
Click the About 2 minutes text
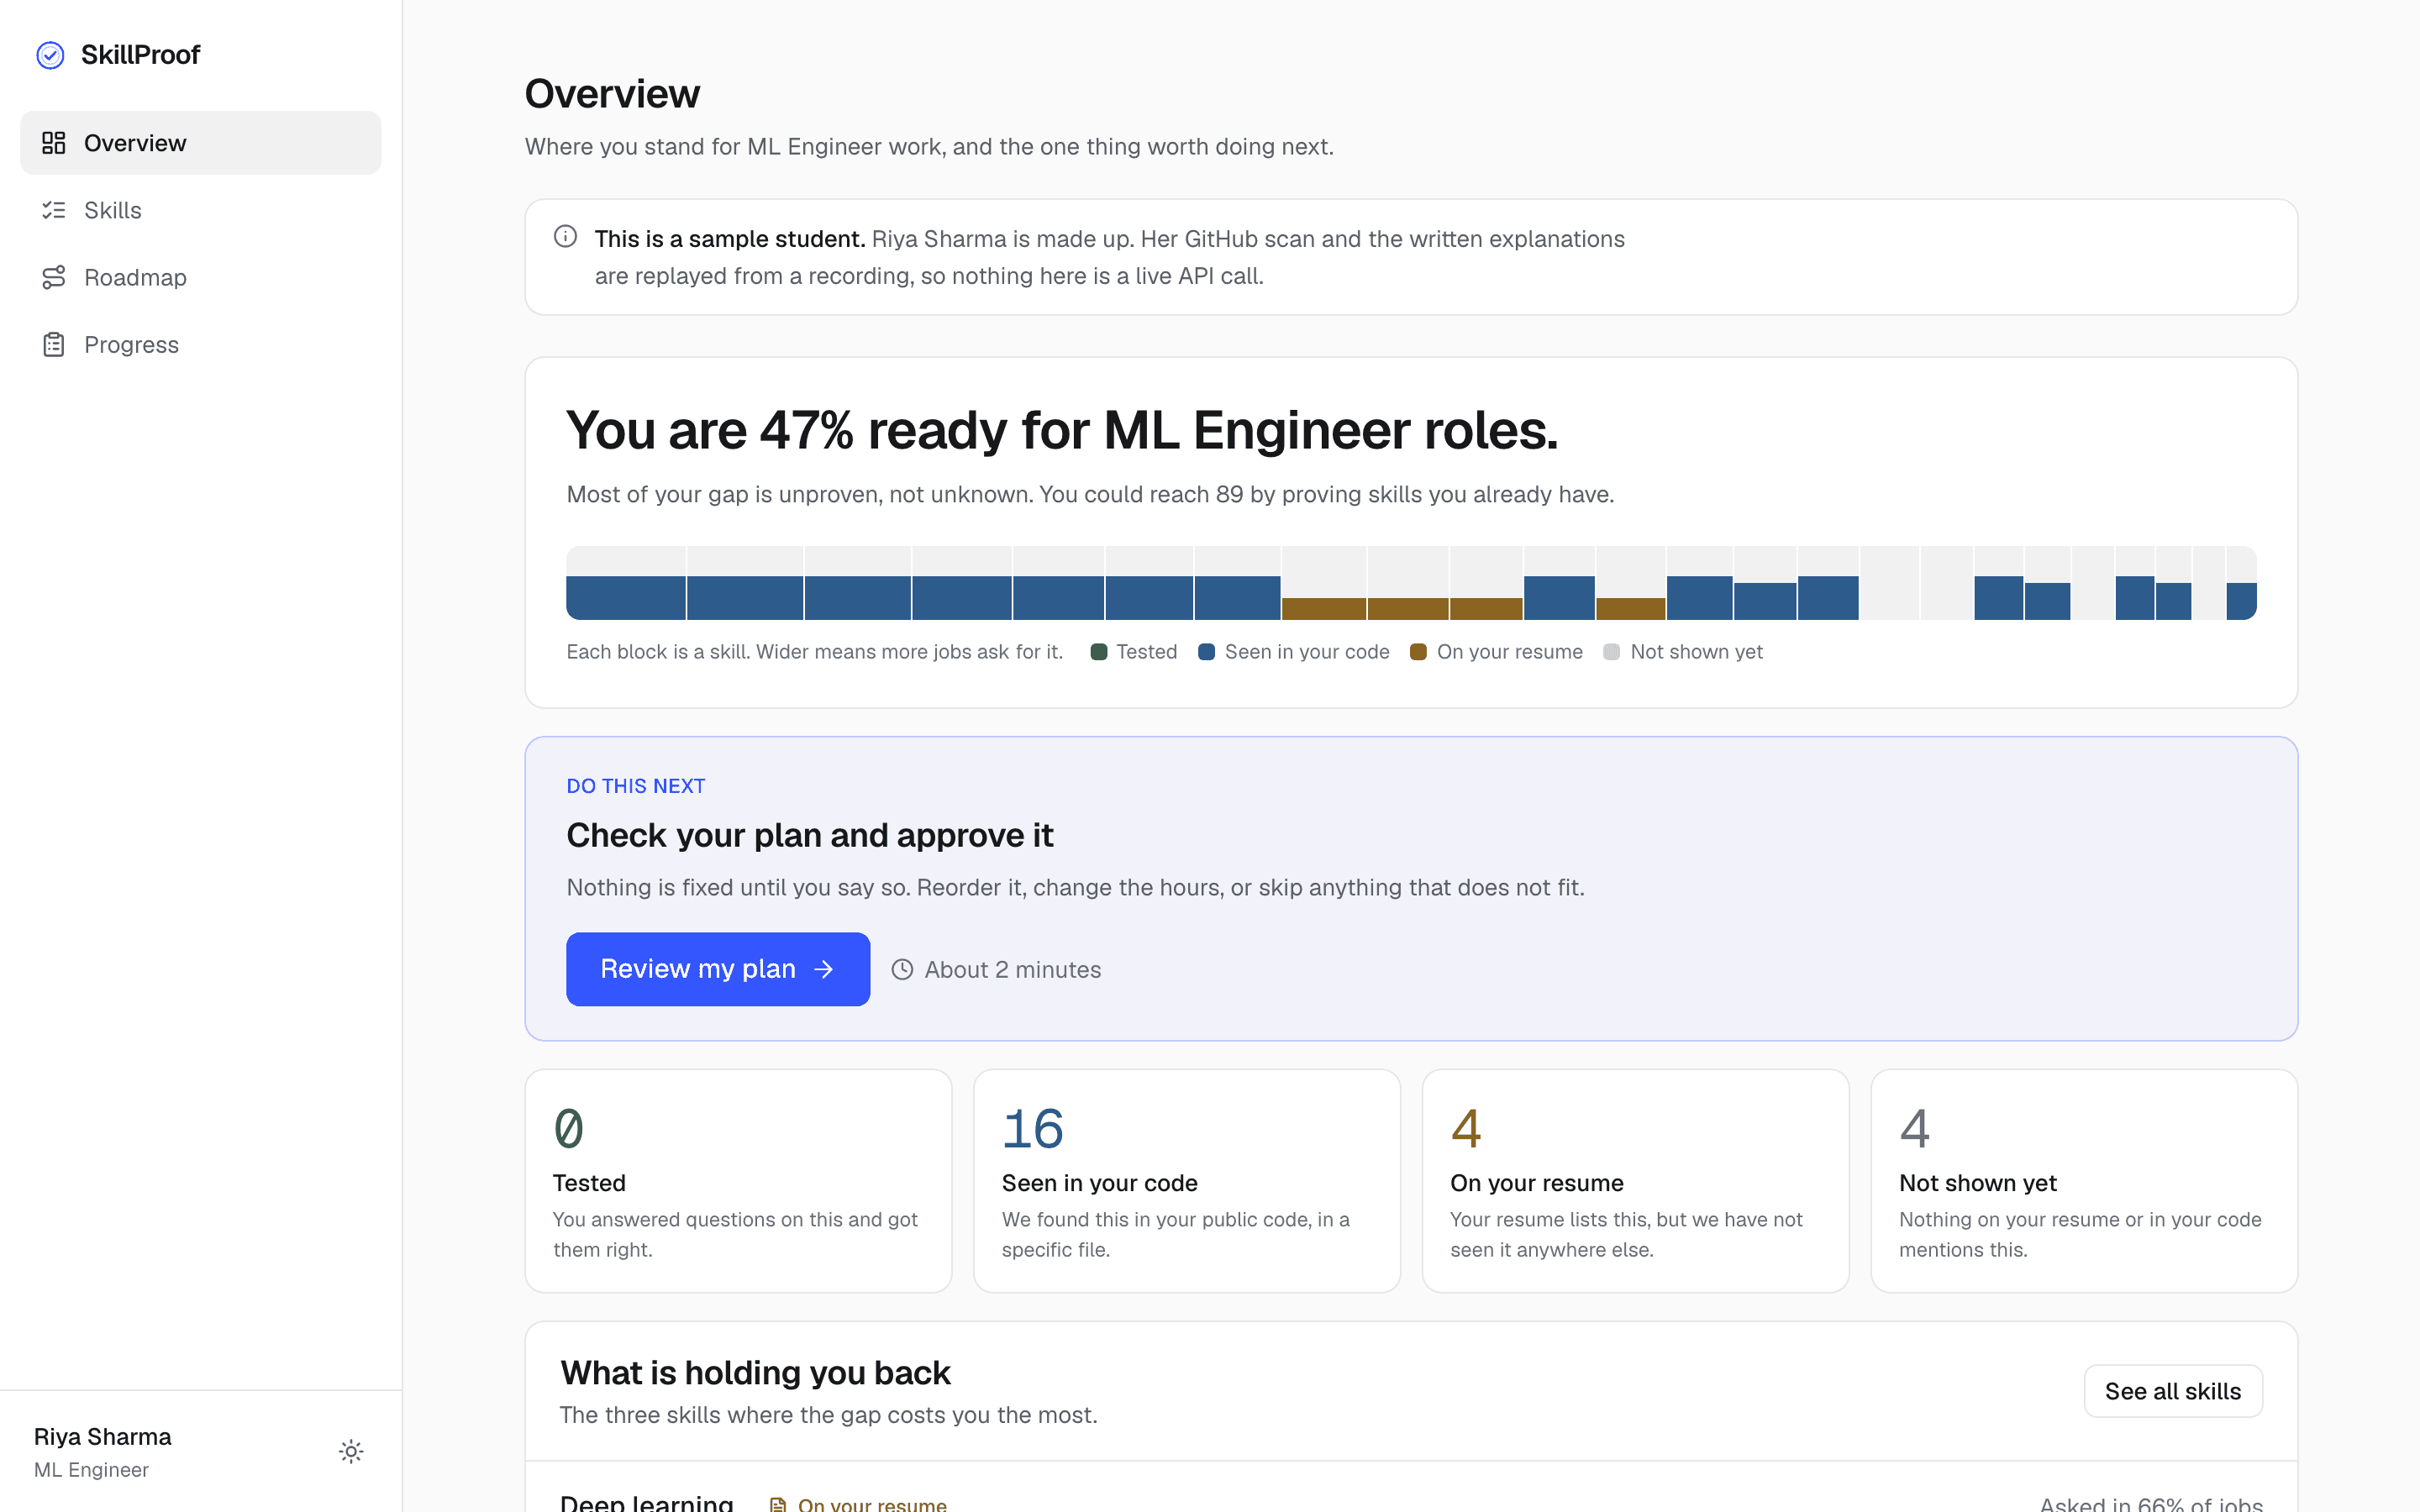tap(1013, 969)
